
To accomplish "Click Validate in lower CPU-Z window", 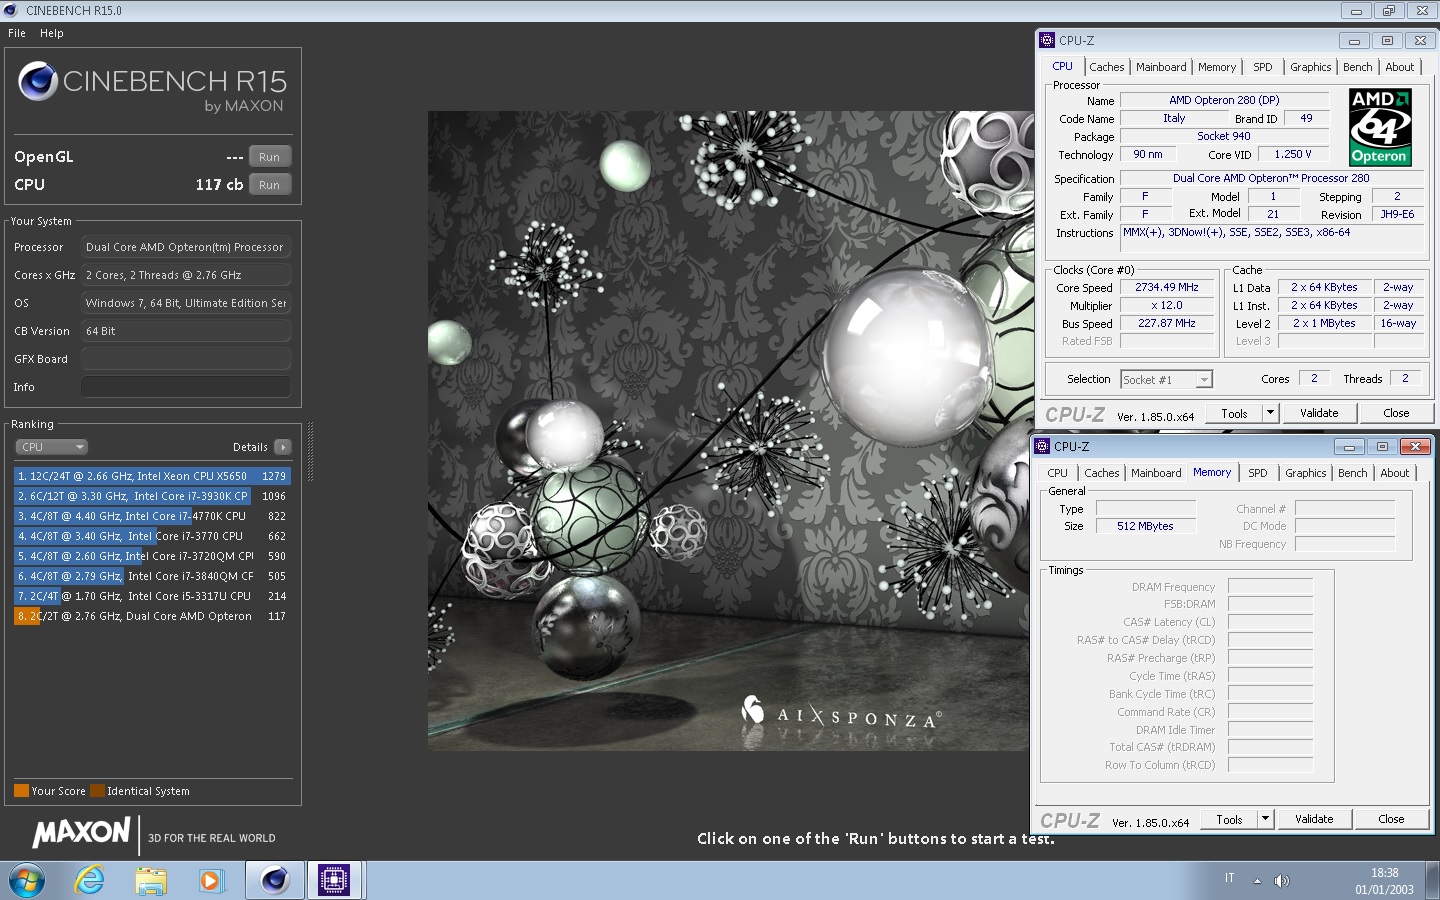I will [x=1314, y=819].
